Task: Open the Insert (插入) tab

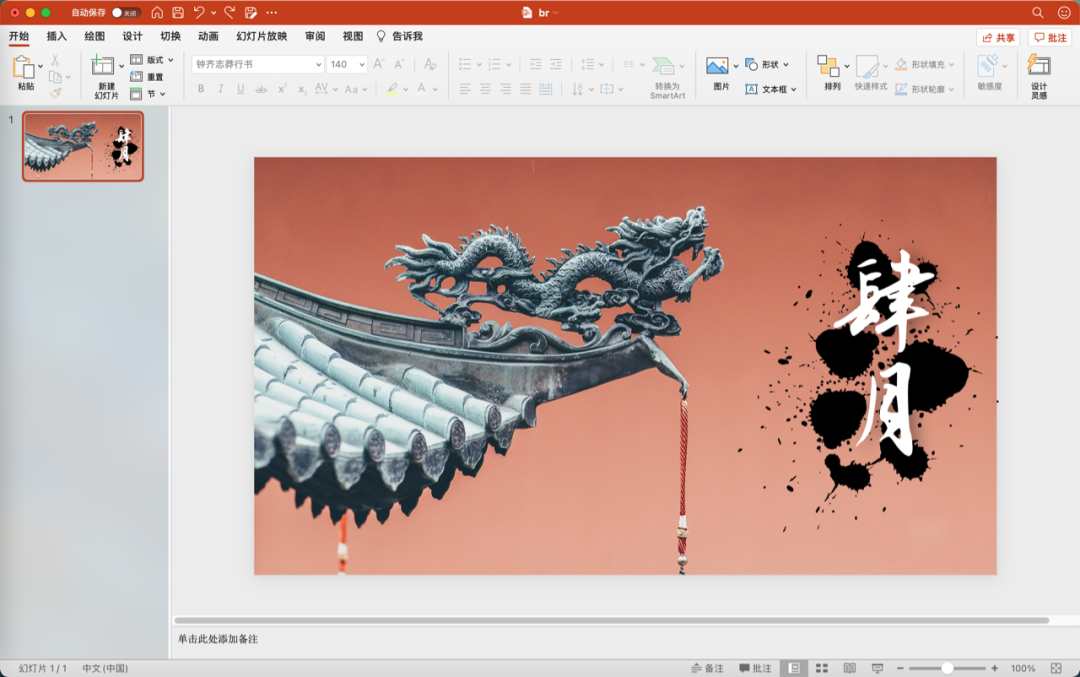Action: pos(57,37)
